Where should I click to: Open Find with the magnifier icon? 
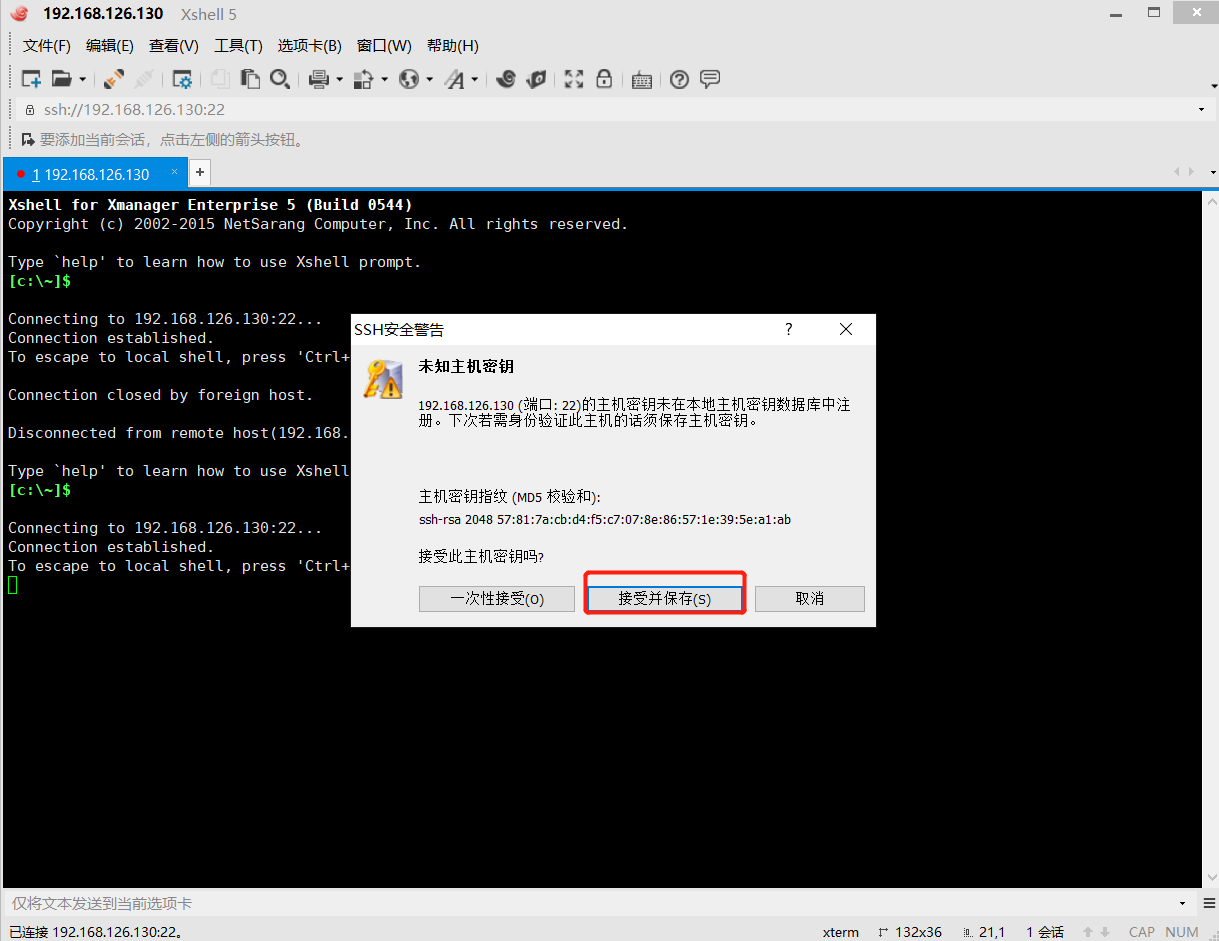280,79
